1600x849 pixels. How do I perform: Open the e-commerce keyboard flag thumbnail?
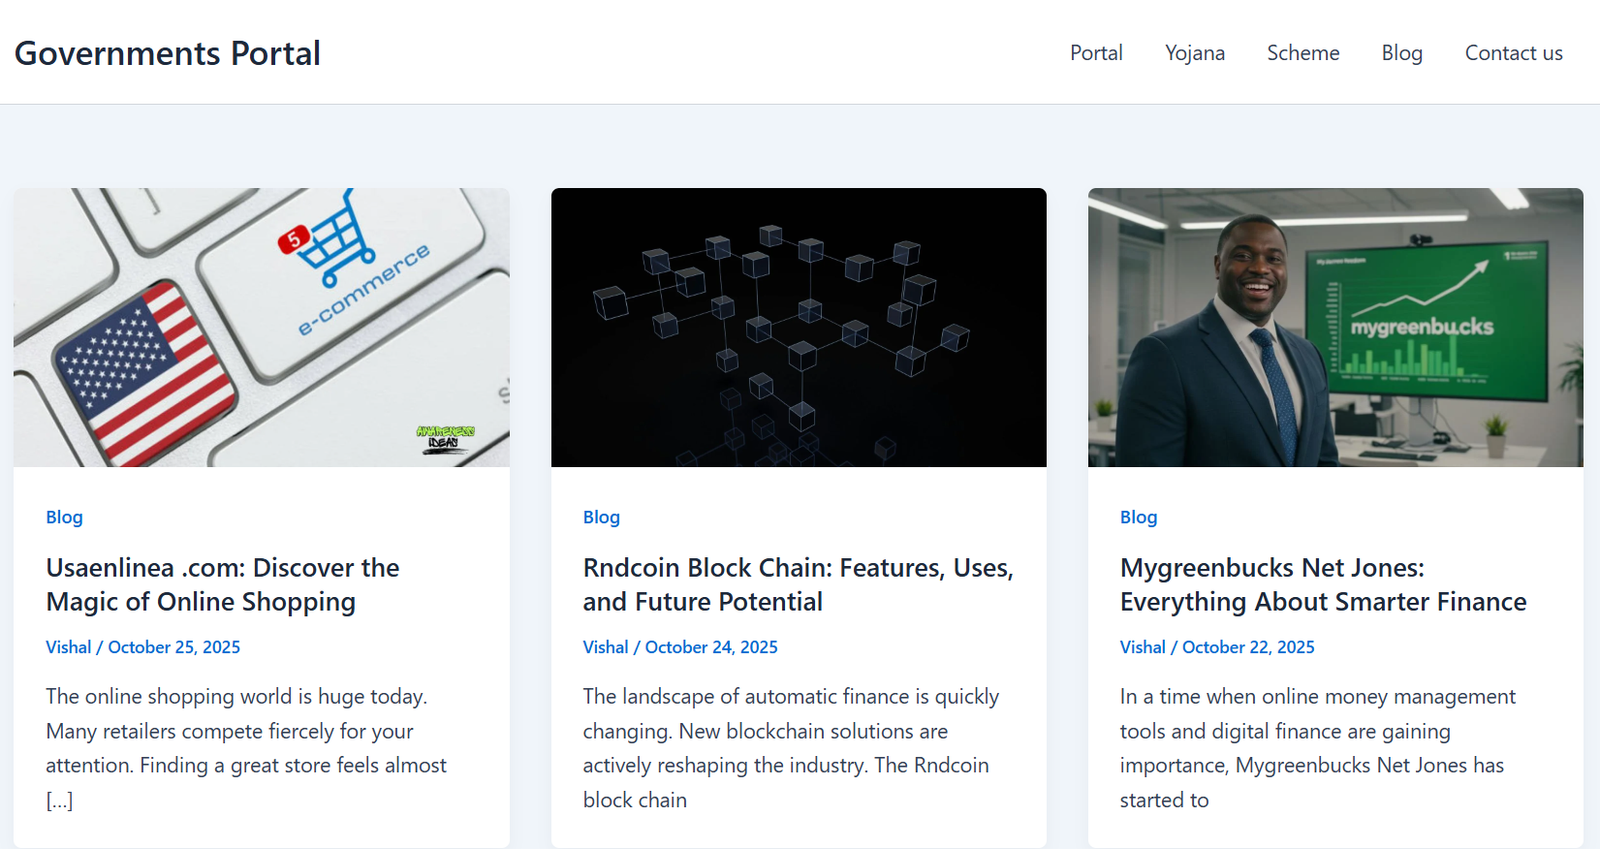261,327
